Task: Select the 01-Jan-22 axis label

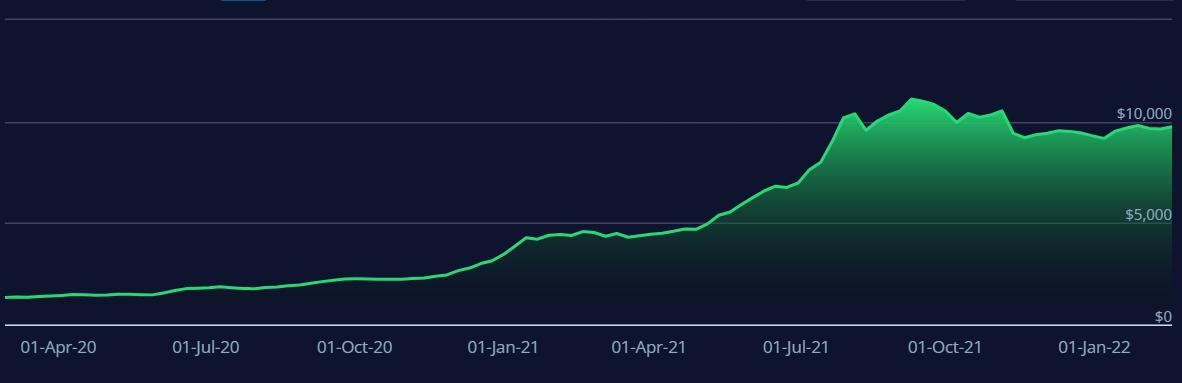Action: coord(1095,348)
